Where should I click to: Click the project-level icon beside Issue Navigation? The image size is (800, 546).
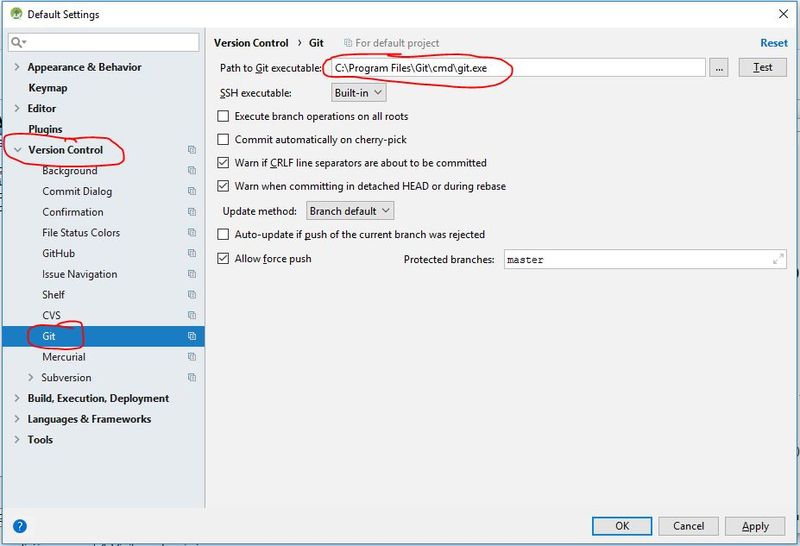click(192, 274)
